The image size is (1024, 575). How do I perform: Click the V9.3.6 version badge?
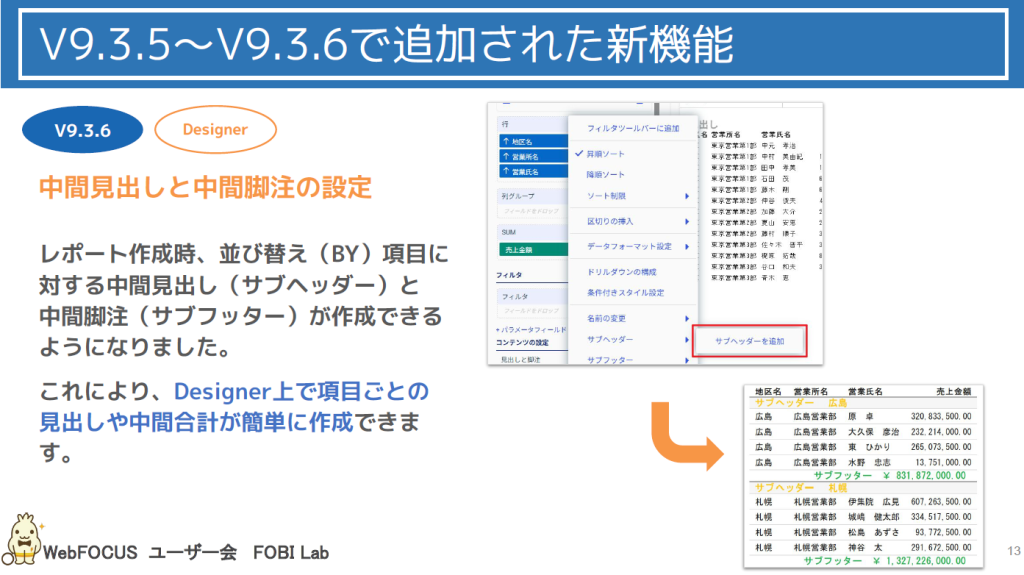click(82, 130)
